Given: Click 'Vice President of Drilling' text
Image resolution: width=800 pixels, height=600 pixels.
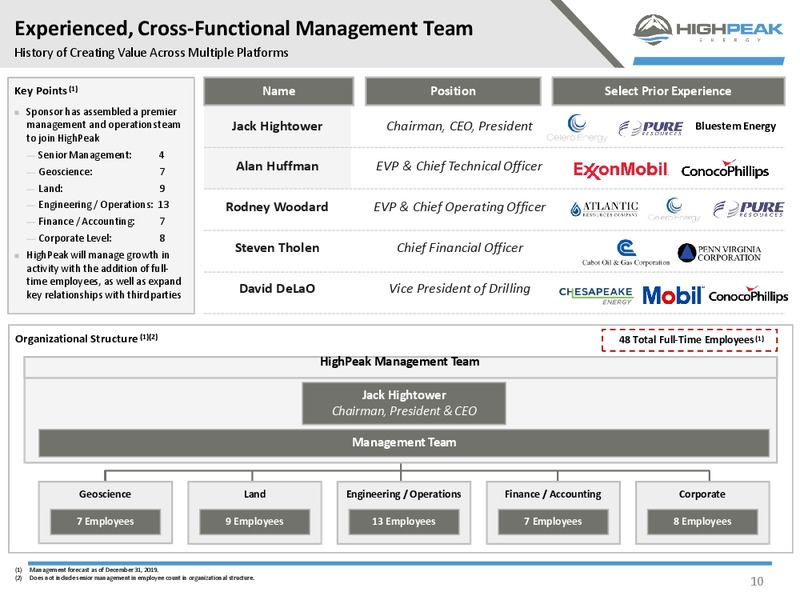Looking at the screenshot, I should point(459,289).
